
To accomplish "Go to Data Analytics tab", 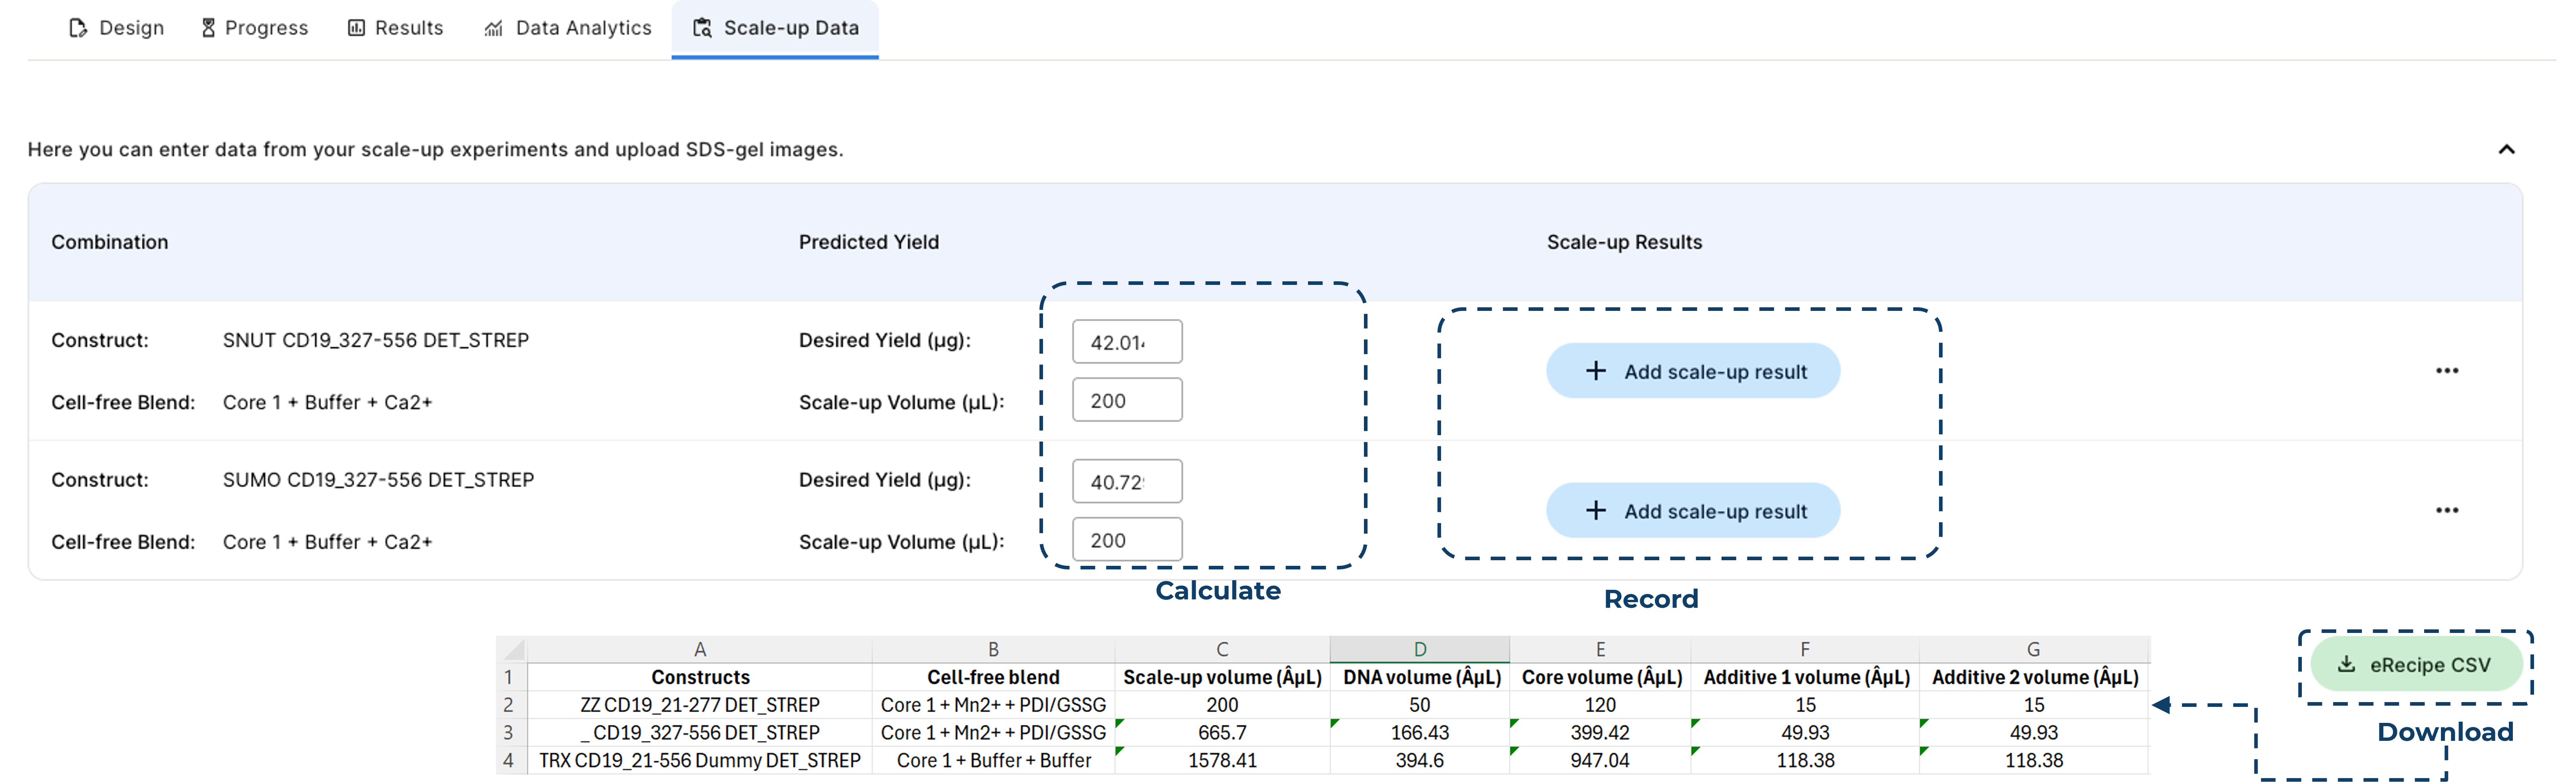I will tap(567, 28).
